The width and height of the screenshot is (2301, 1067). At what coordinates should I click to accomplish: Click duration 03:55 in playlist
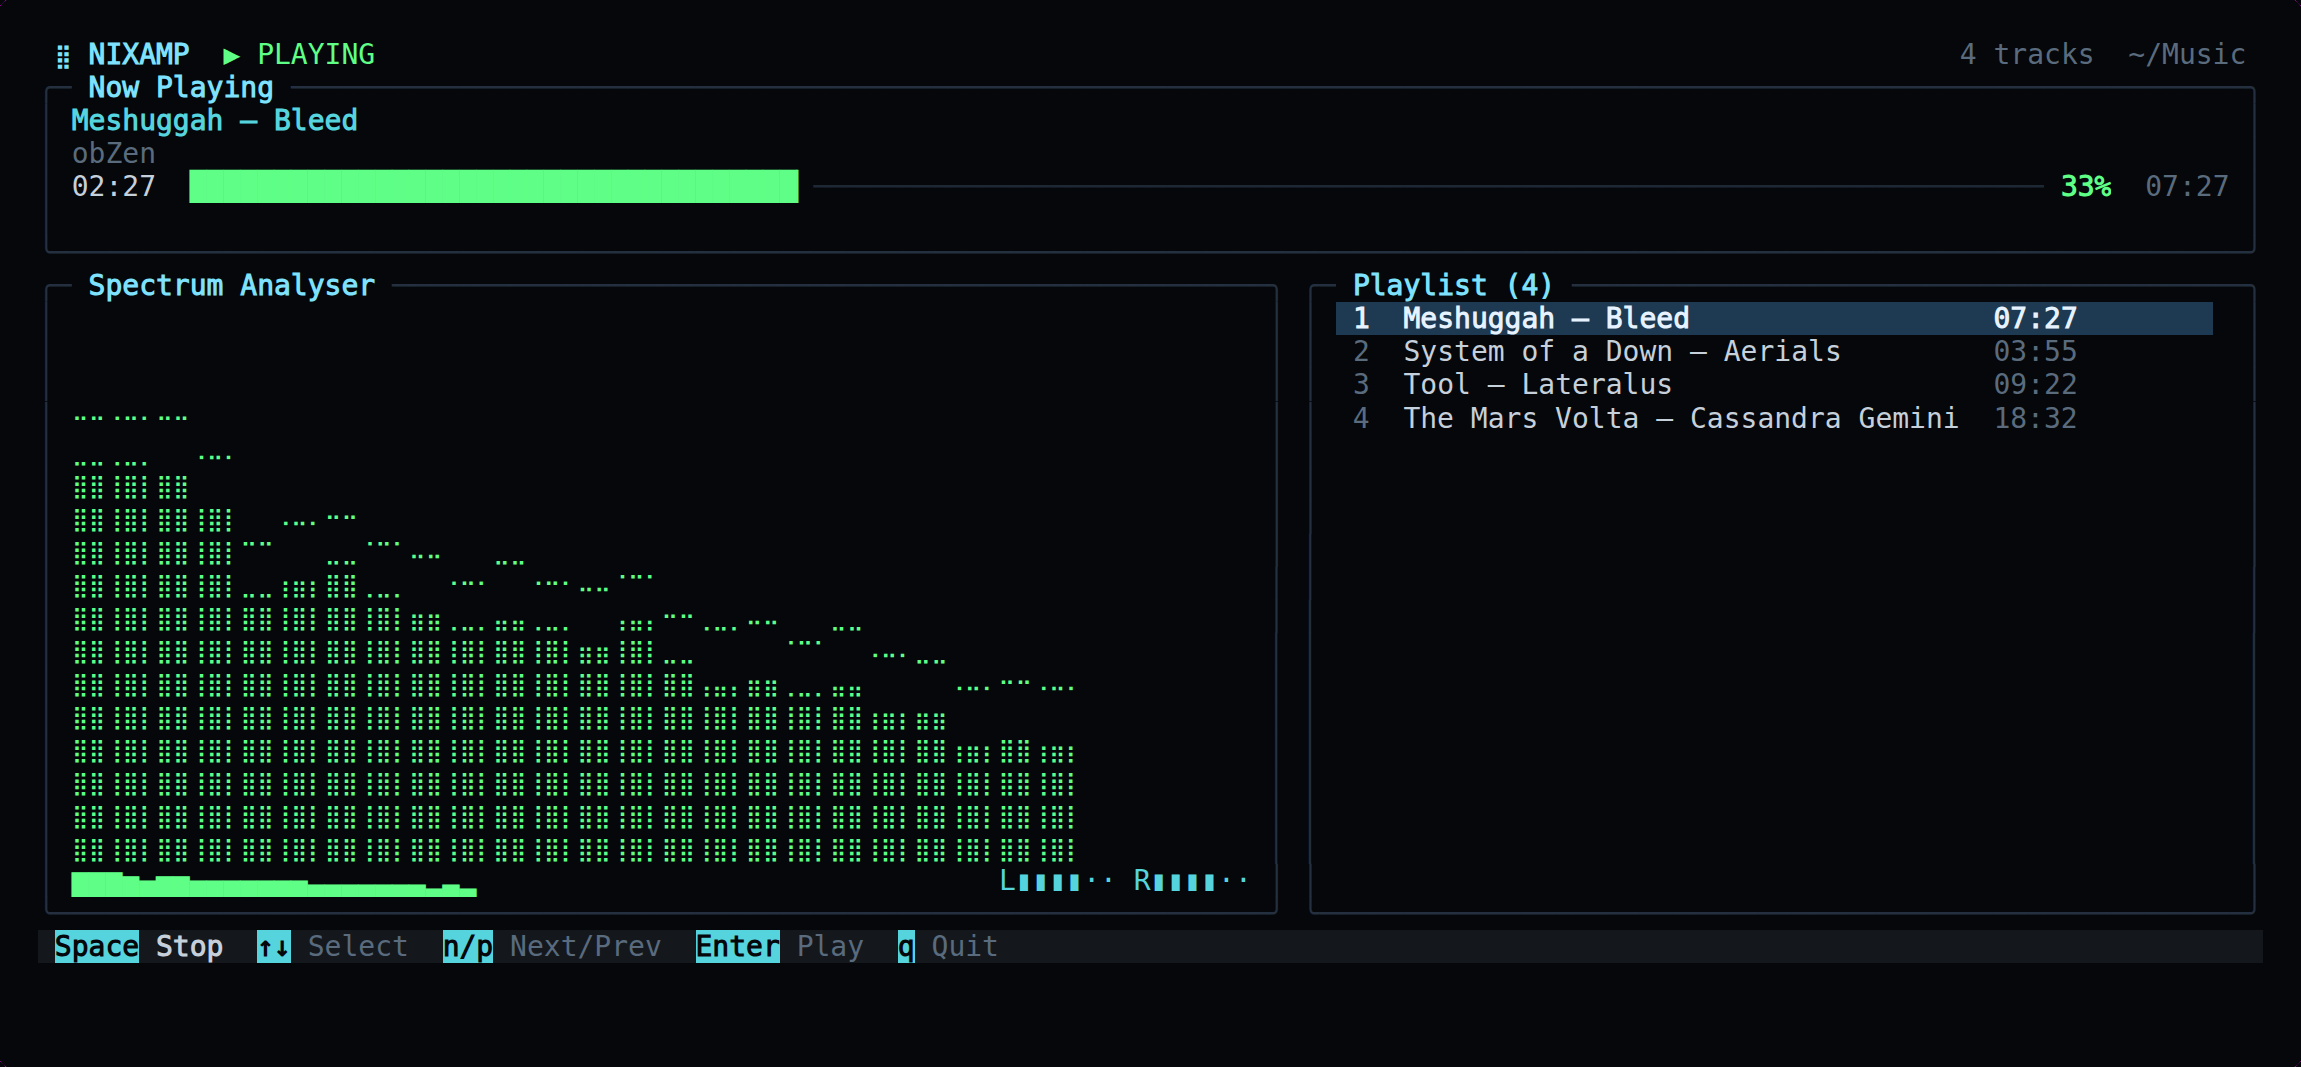point(2035,351)
